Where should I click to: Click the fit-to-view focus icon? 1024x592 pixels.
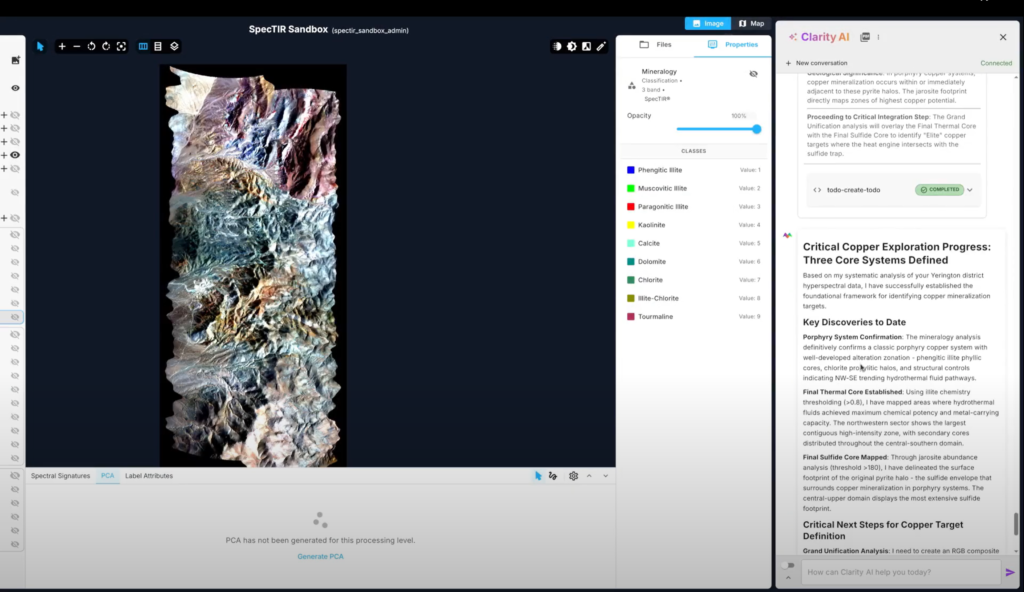(121, 46)
